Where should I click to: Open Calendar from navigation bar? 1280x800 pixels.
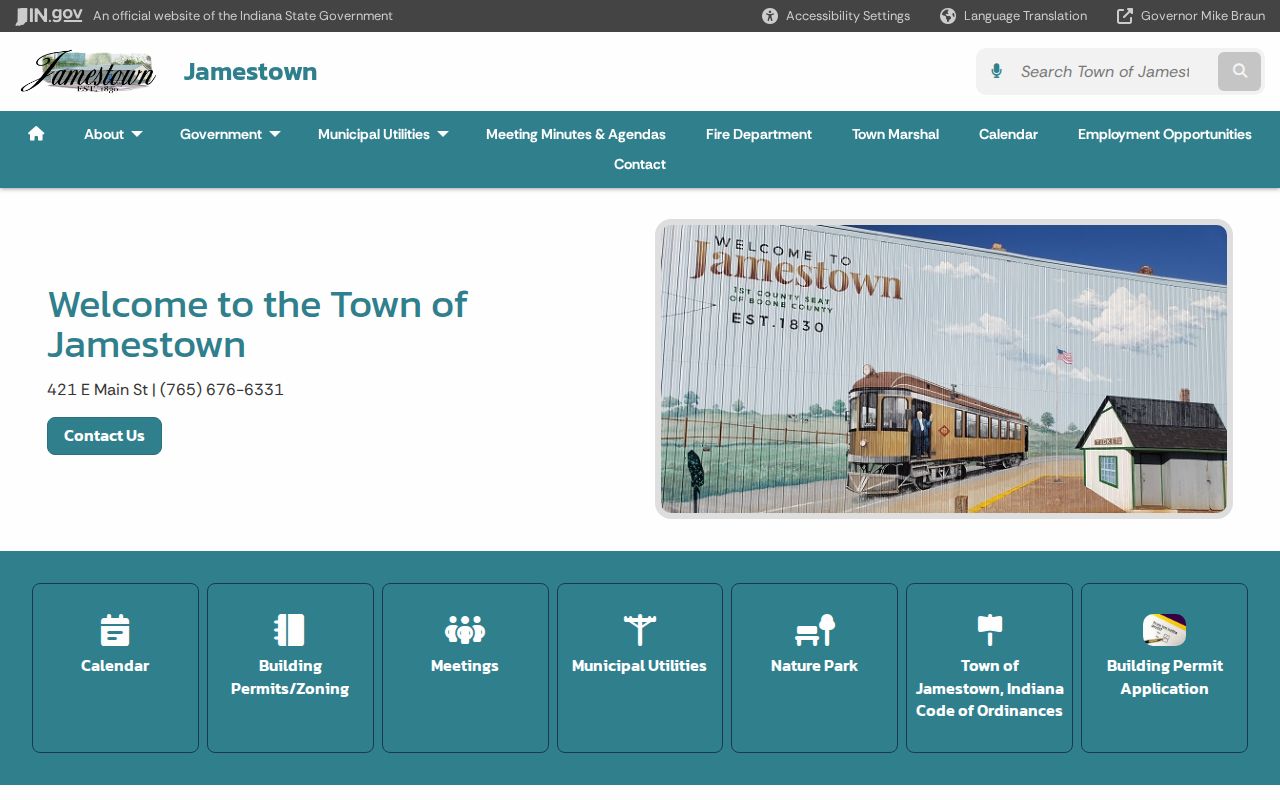[x=1008, y=134]
